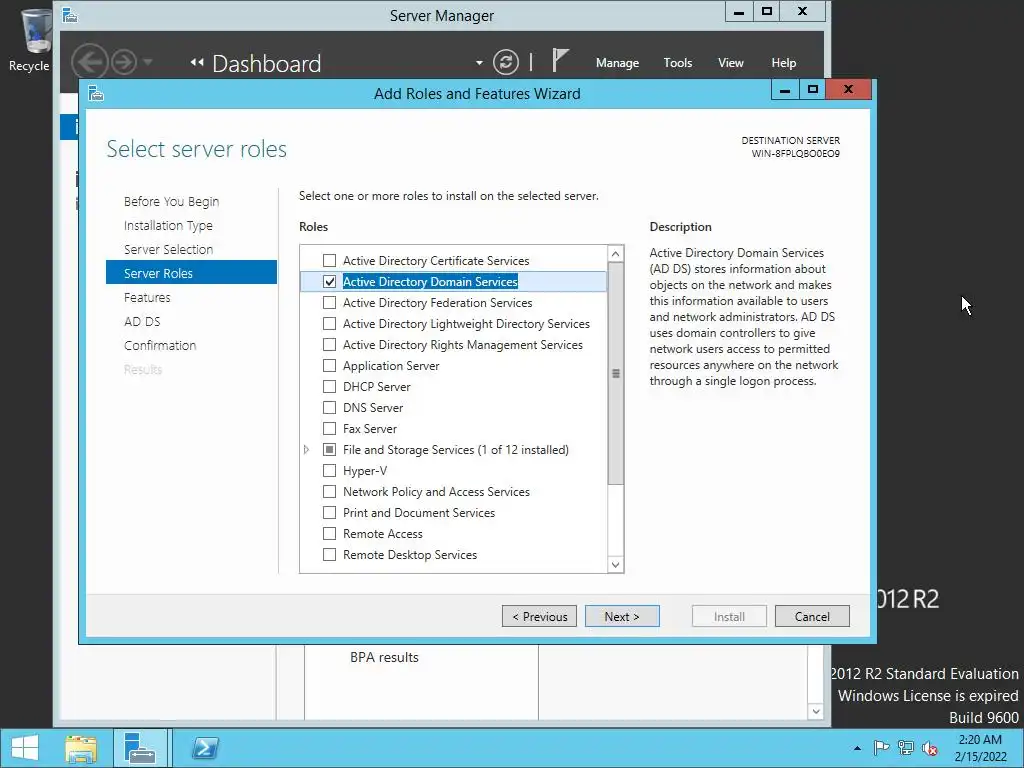
Task: Go to Server Selection step
Action: [168, 249]
